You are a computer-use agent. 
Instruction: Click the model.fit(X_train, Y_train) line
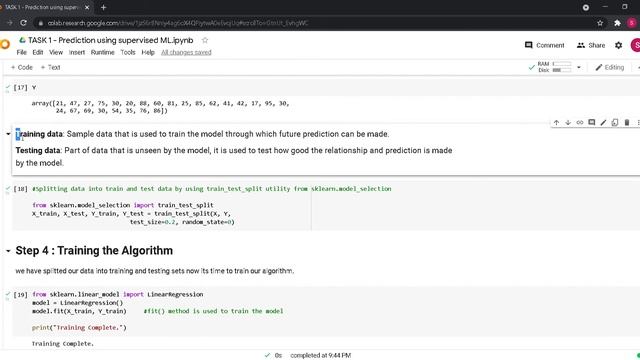coord(79,311)
